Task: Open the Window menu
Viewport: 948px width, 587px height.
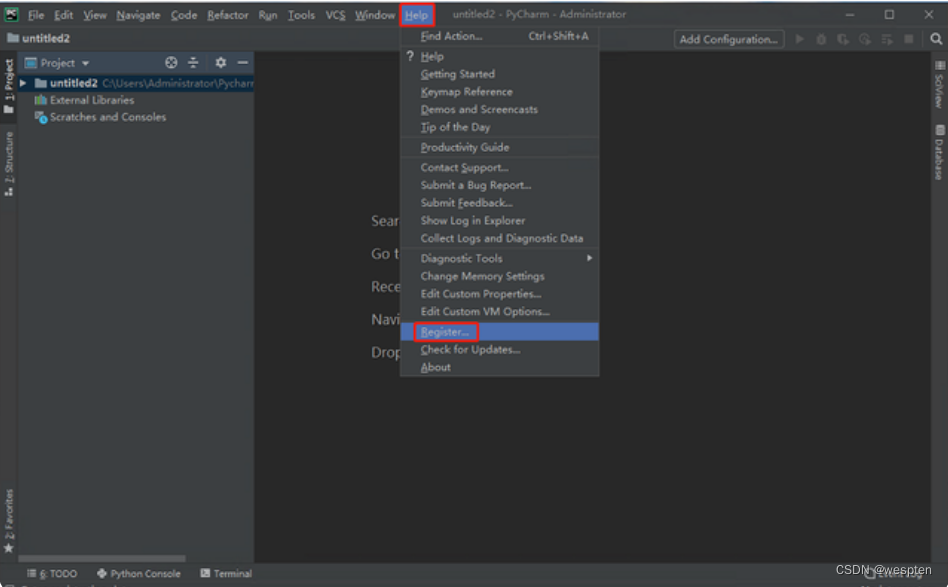Action: (x=375, y=15)
